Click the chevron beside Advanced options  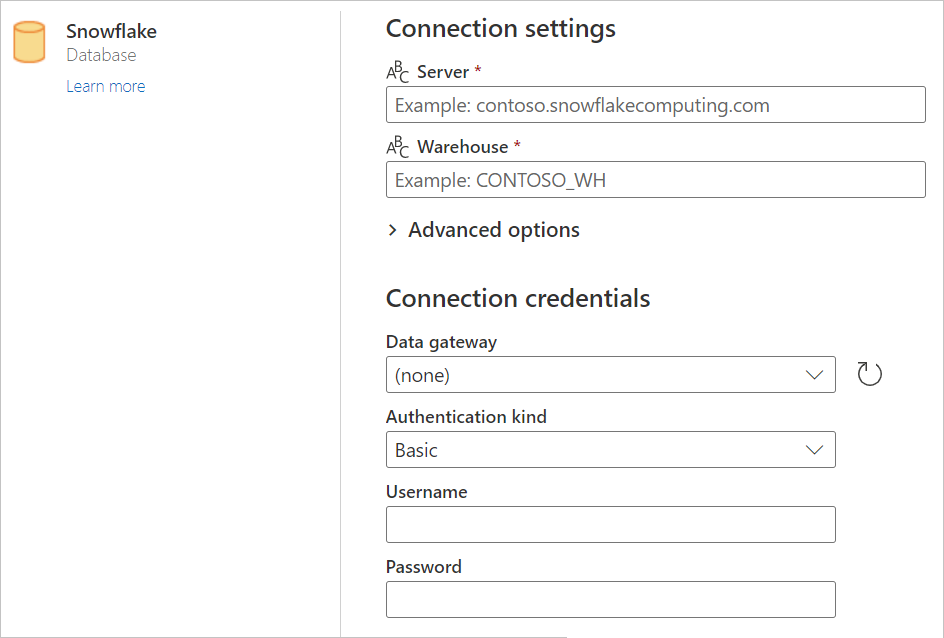coord(392,230)
